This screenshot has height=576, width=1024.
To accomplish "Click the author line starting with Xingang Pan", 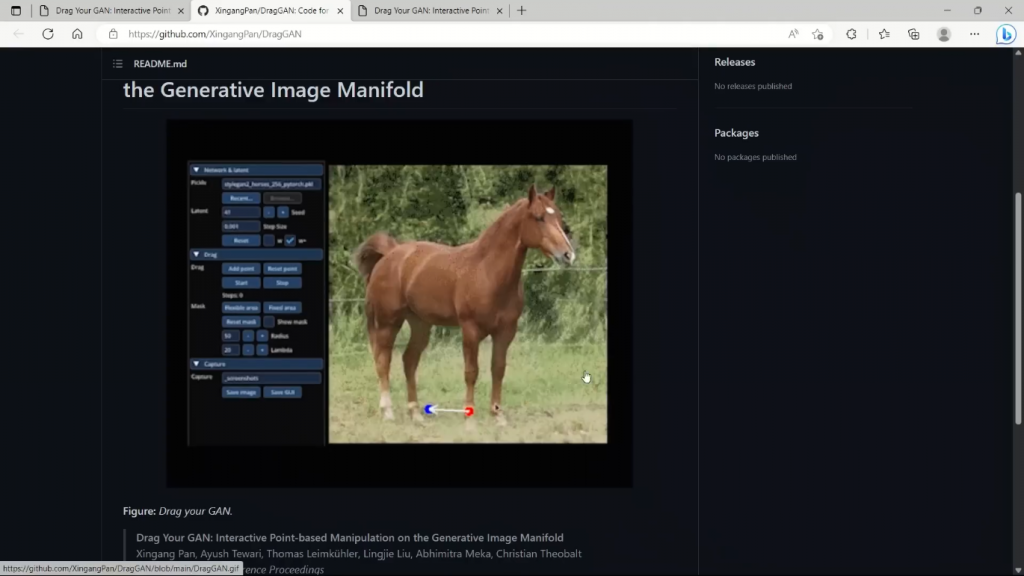I will [359, 554].
